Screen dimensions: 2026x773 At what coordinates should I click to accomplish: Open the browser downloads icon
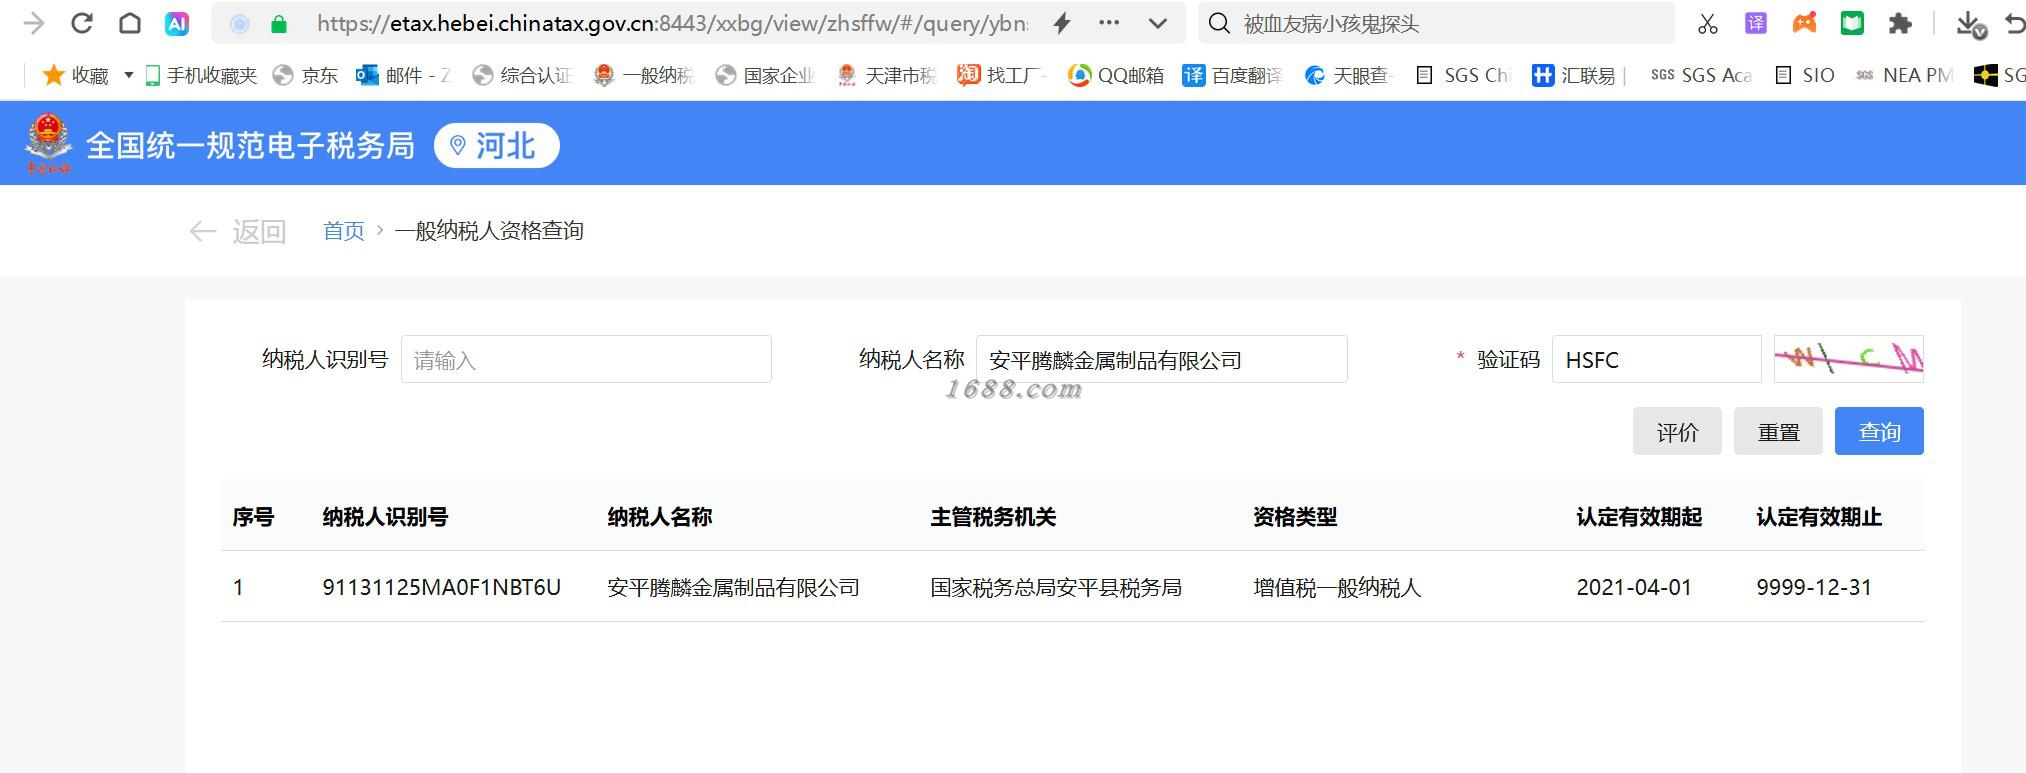tap(1970, 24)
